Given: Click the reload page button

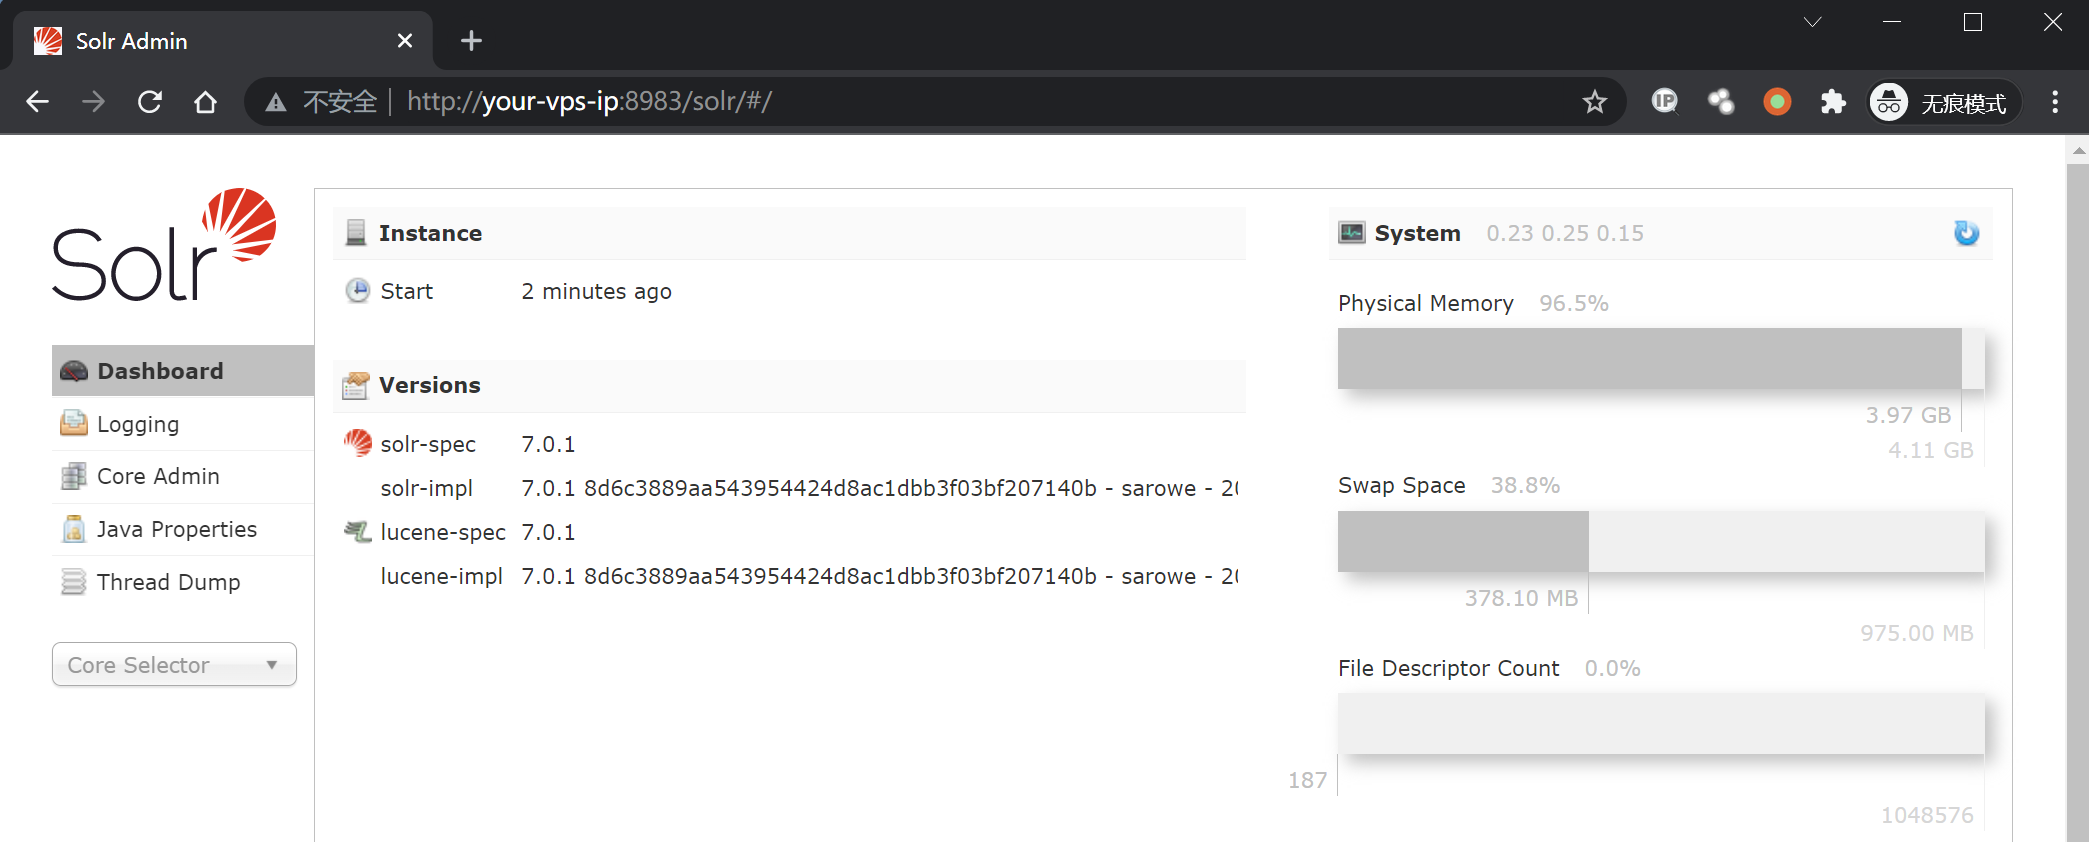Looking at the screenshot, I should coord(150,102).
